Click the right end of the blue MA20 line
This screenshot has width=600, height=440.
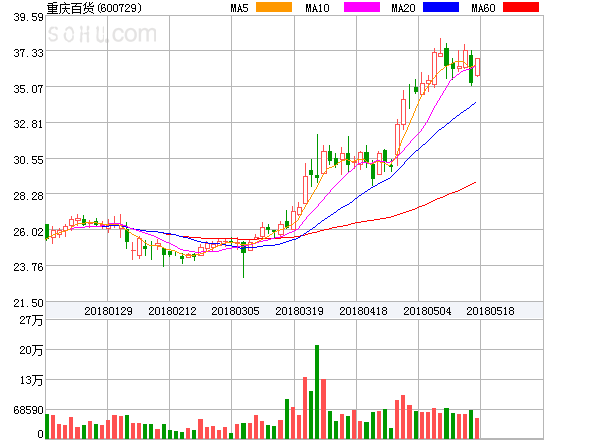tap(476, 103)
